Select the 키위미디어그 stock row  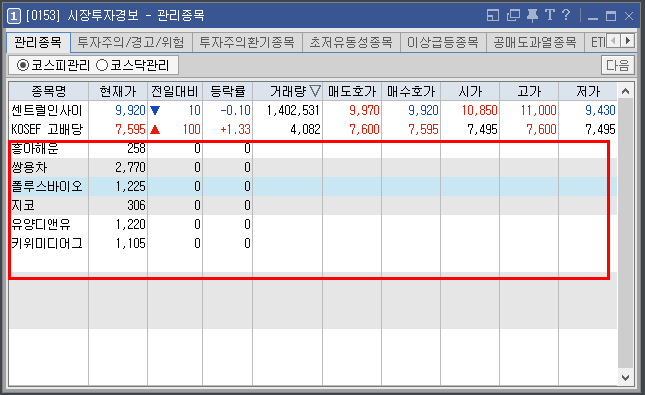(x=313, y=243)
